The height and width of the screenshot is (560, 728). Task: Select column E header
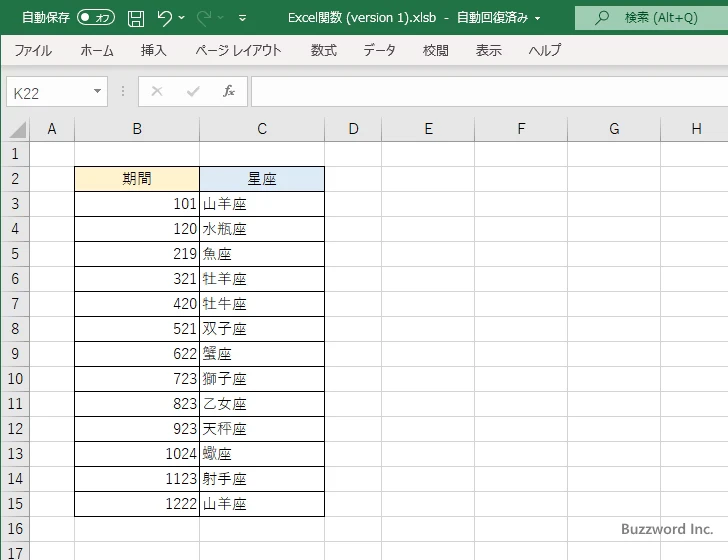click(428, 129)
